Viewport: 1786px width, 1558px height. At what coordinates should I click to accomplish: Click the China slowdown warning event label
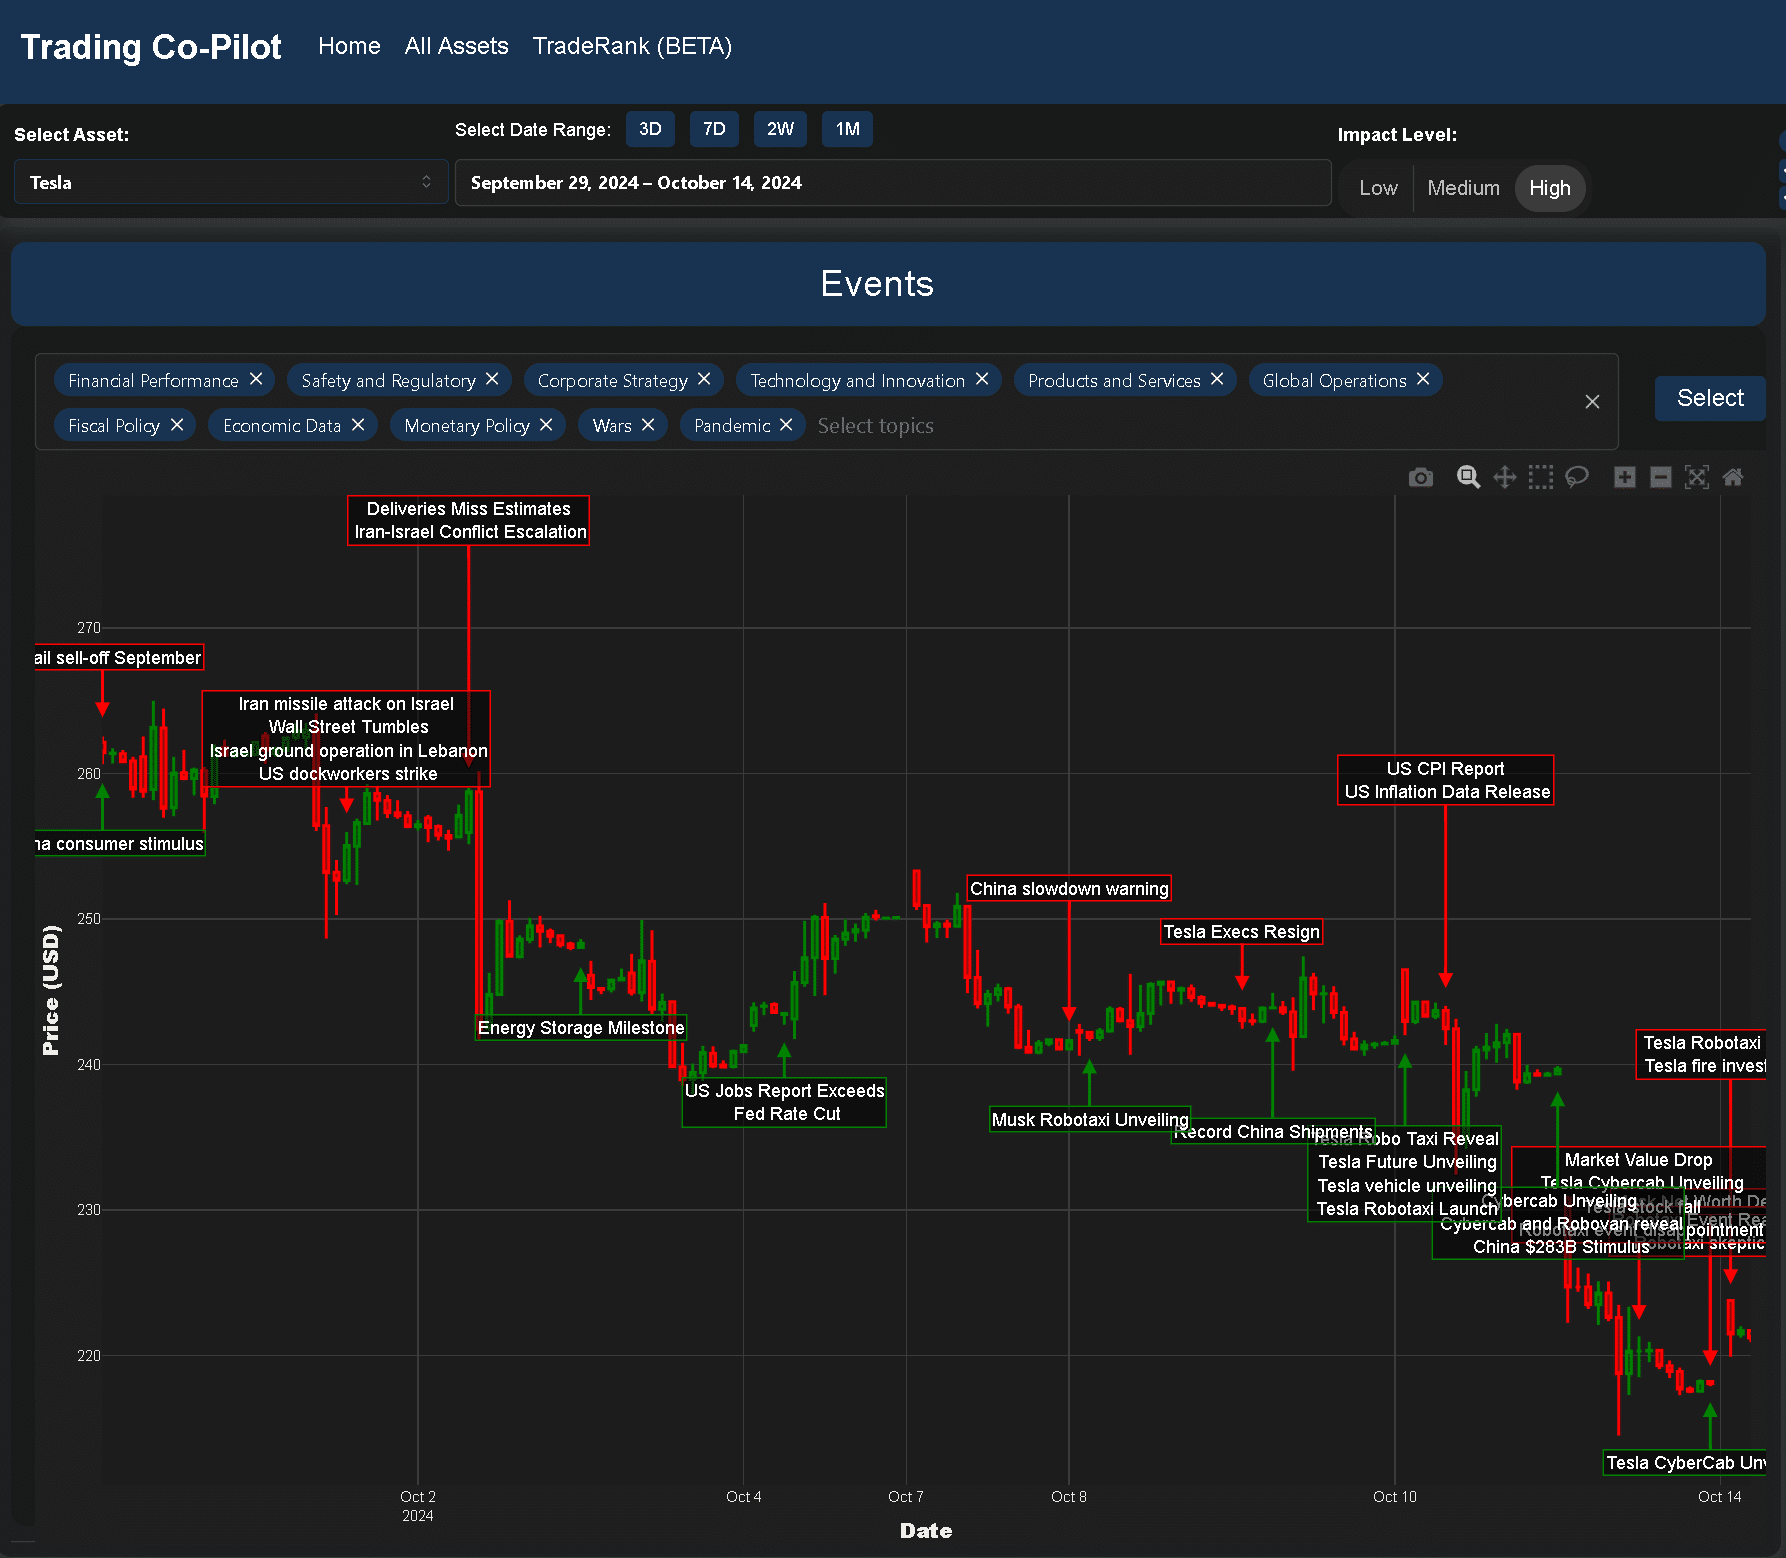pyautogui.click(x=1069, y=888)
